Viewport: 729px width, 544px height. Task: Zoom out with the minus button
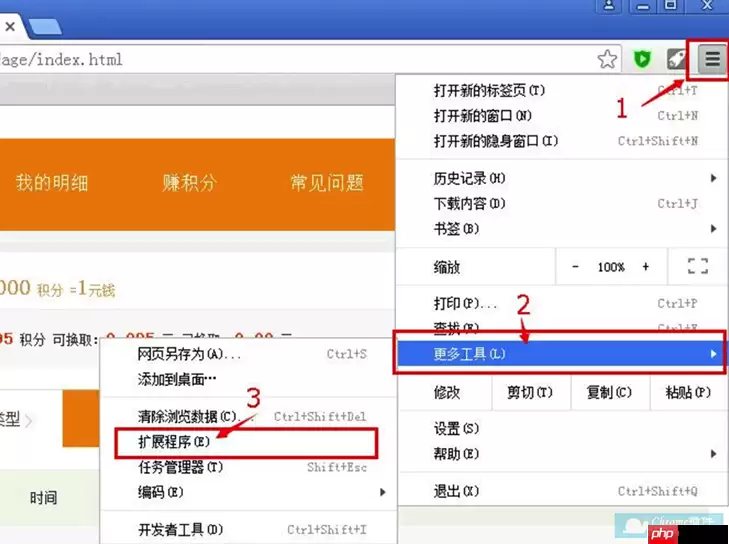[575, 267]
